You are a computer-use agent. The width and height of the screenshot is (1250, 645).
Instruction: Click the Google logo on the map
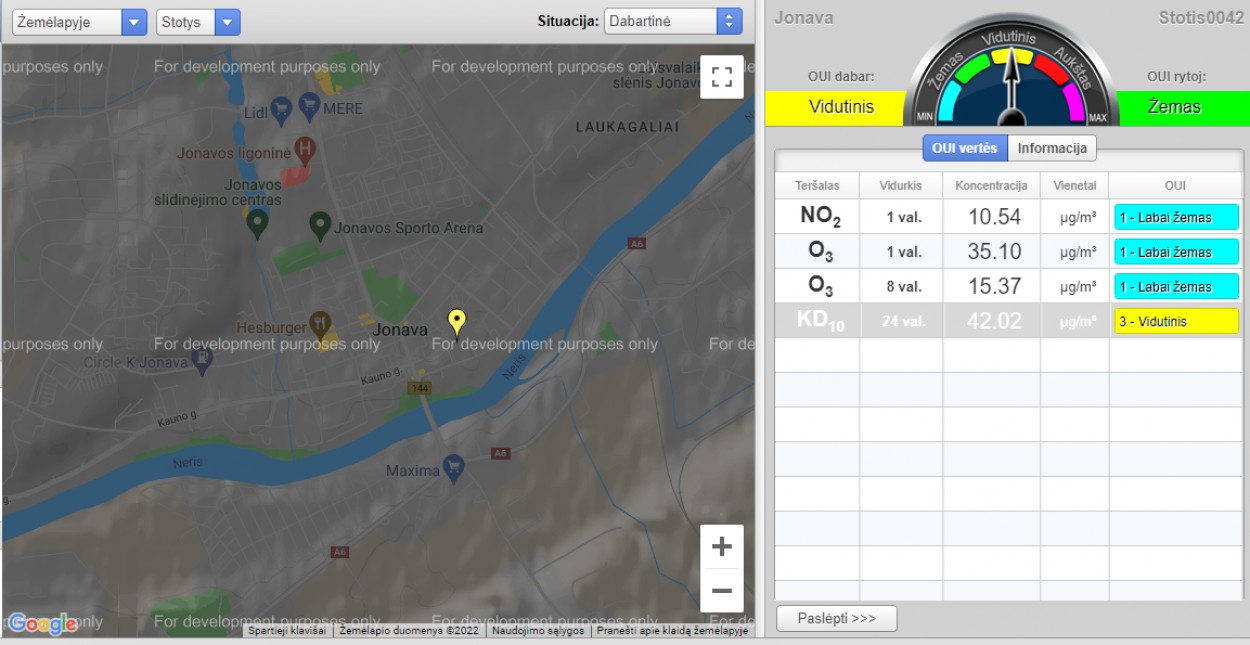point(42,624)
